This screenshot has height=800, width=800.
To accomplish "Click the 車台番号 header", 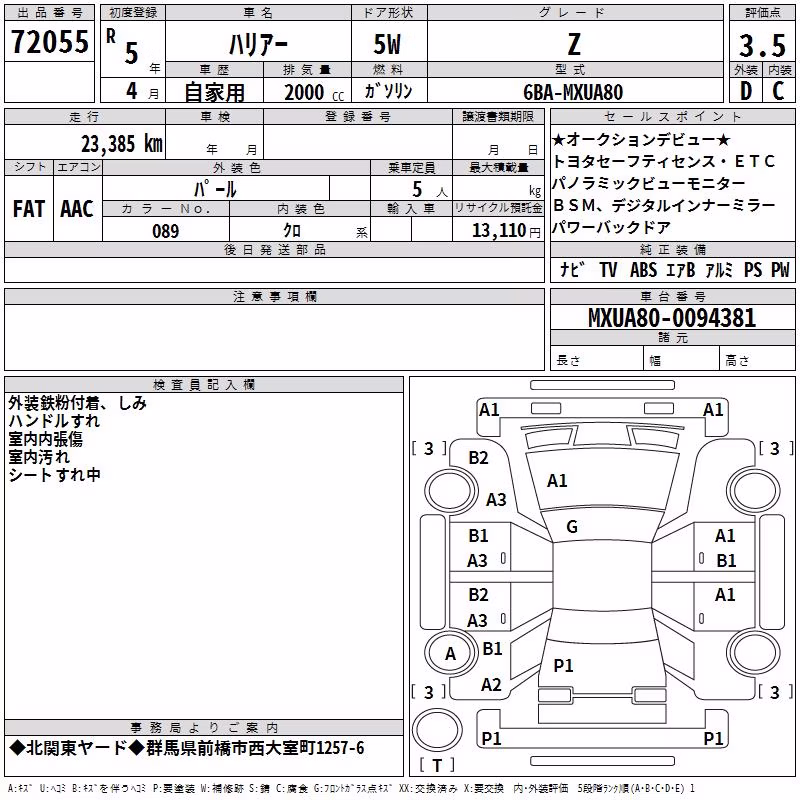I will coord(673,296).
